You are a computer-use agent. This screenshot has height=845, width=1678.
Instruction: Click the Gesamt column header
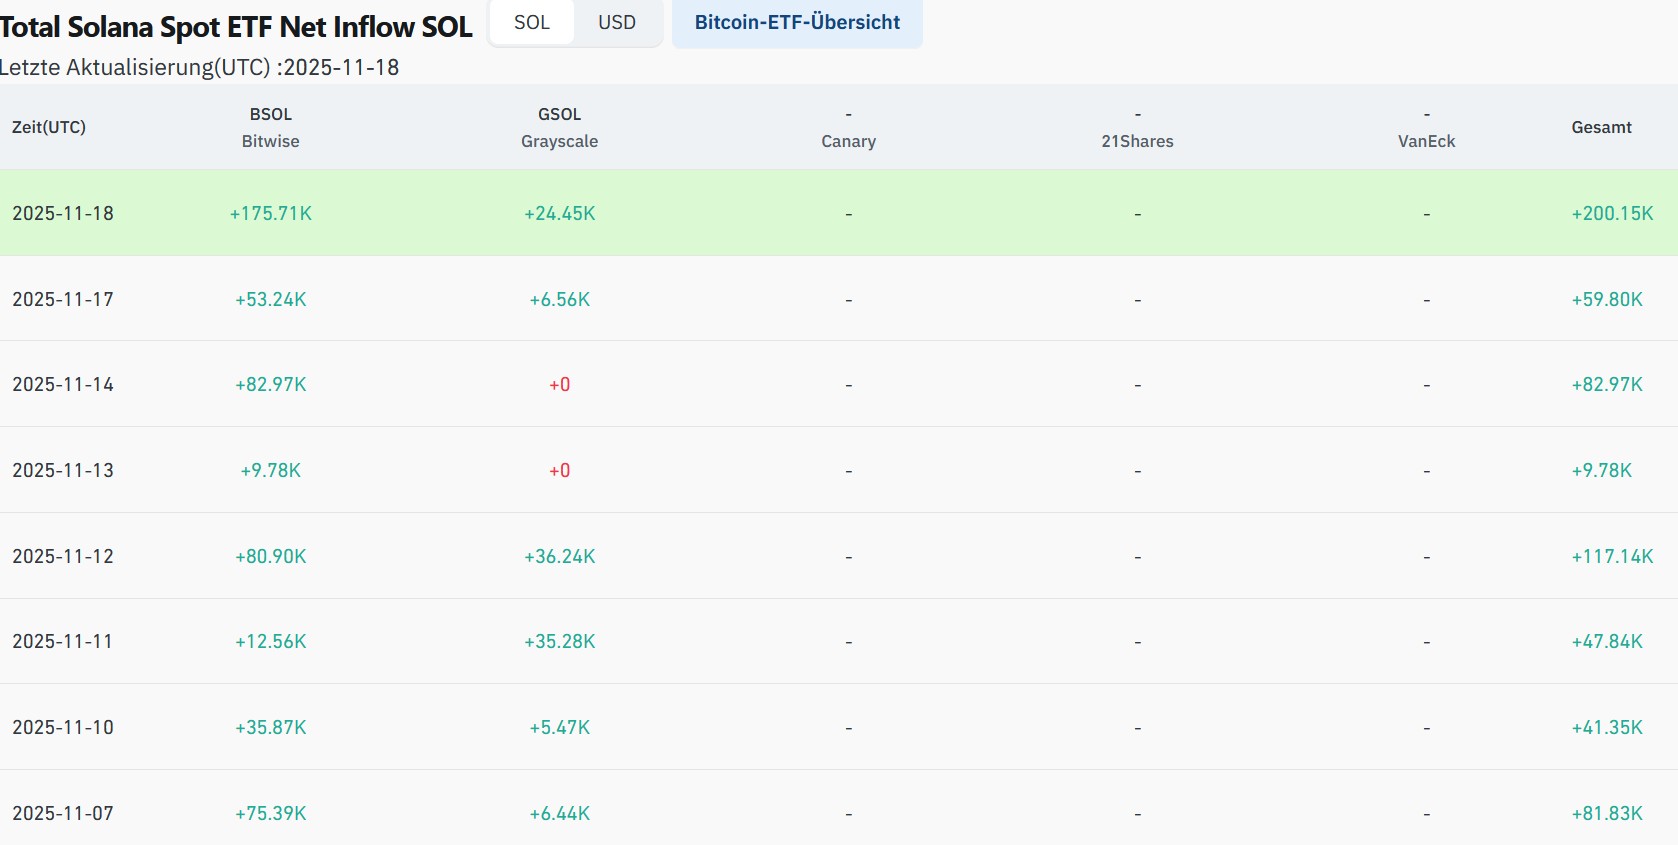click(1601, 127)
